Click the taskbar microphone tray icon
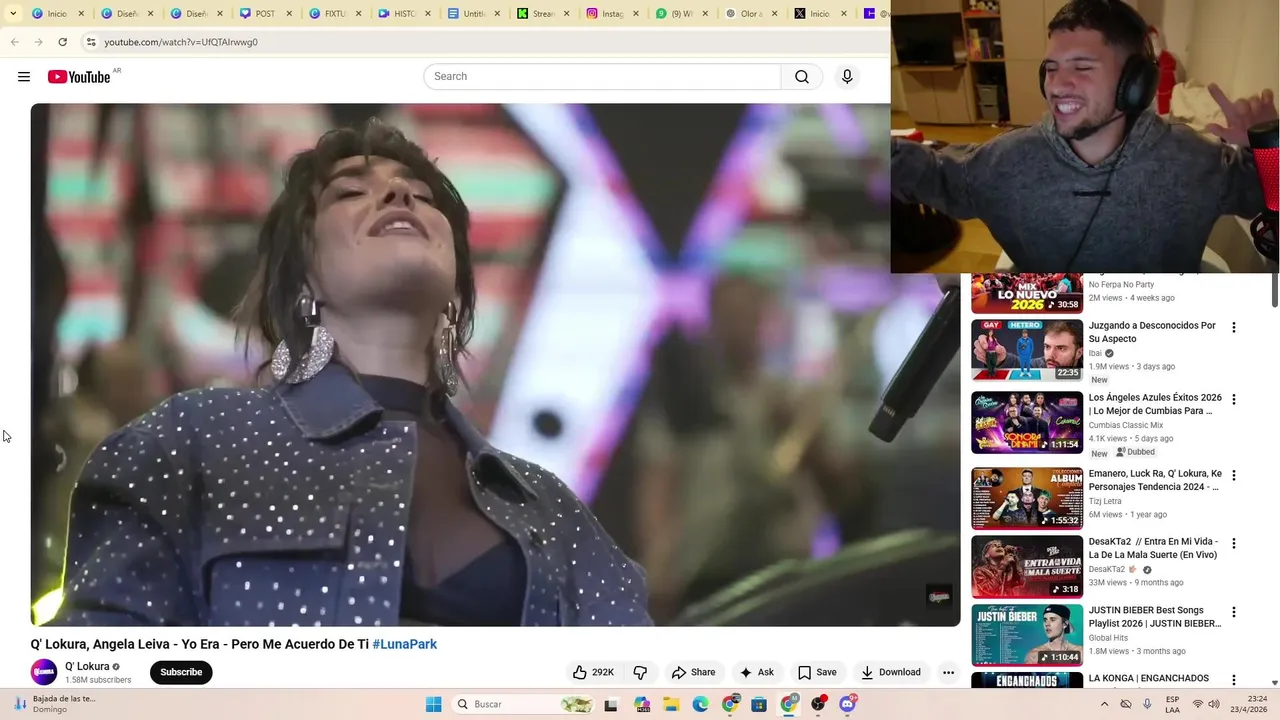This screenshot has width=1280, height=720. (x=1147, y=704)
